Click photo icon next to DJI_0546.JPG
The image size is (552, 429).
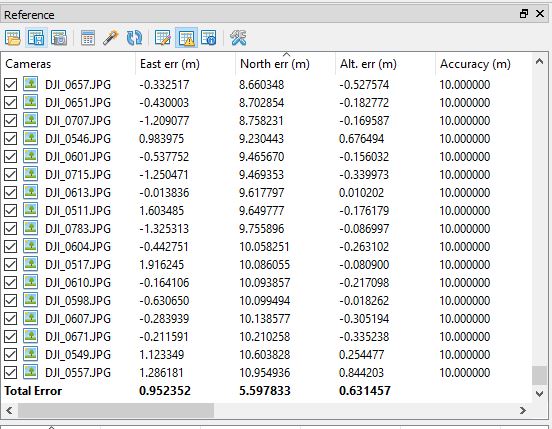(x=31, y=138)
